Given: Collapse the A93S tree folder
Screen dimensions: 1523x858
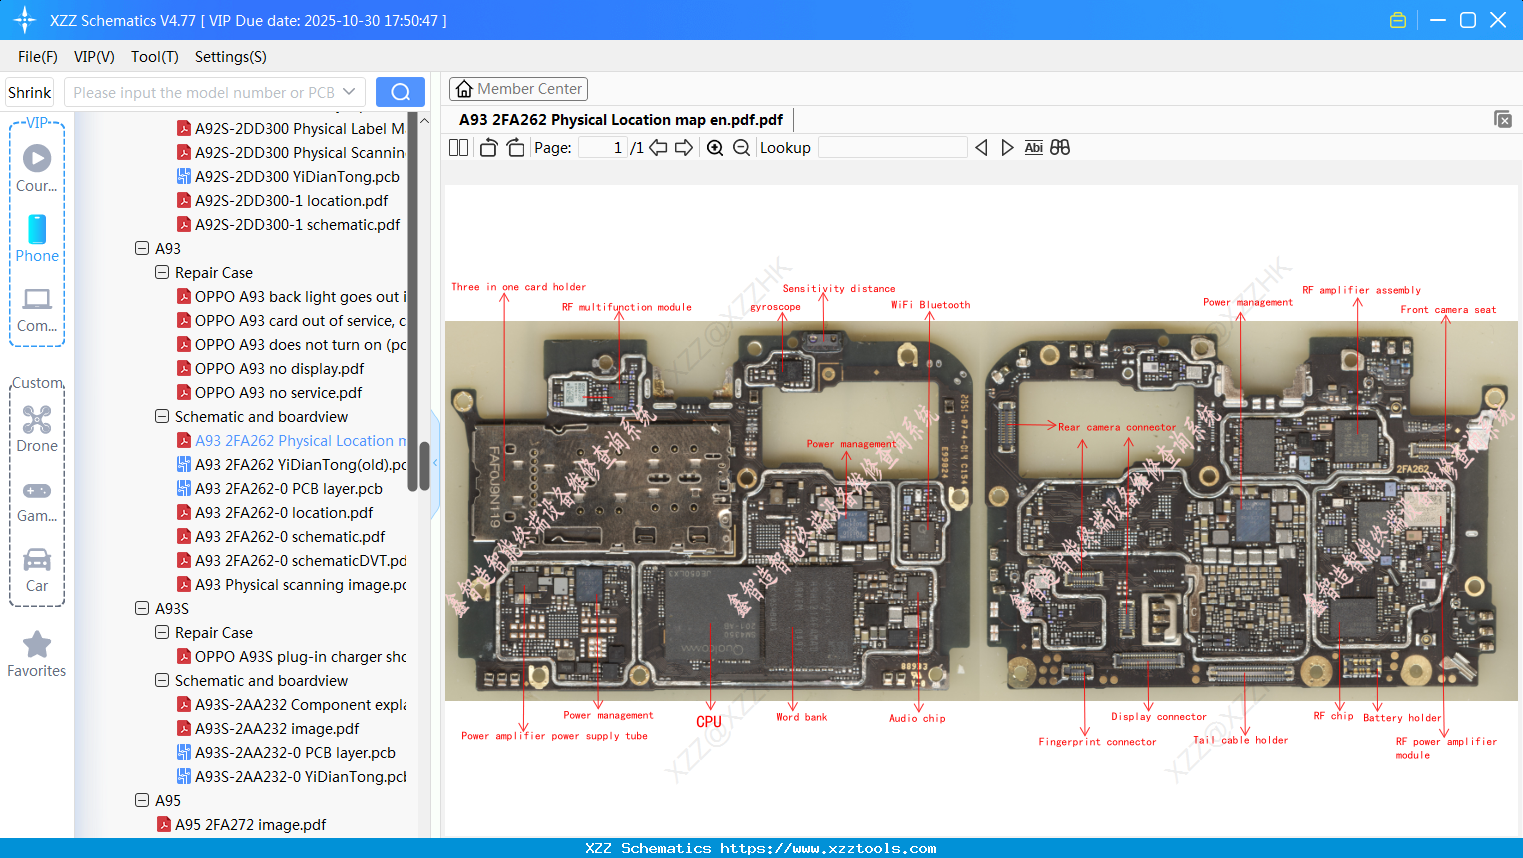Looking at the screenshot, I should click(x=142, y=608).
